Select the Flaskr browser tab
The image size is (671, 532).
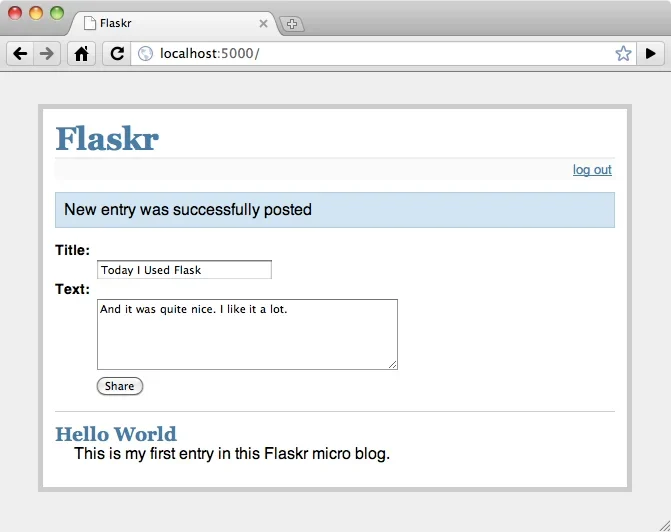(x=173, y=24)
